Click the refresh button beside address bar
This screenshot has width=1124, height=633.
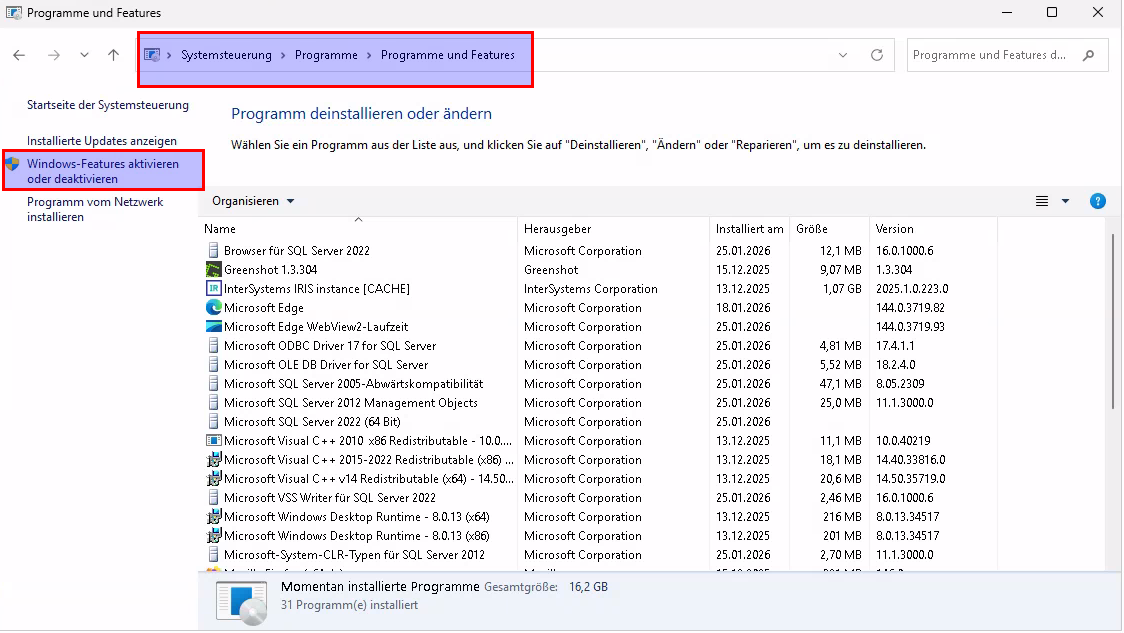click(877, 55)
